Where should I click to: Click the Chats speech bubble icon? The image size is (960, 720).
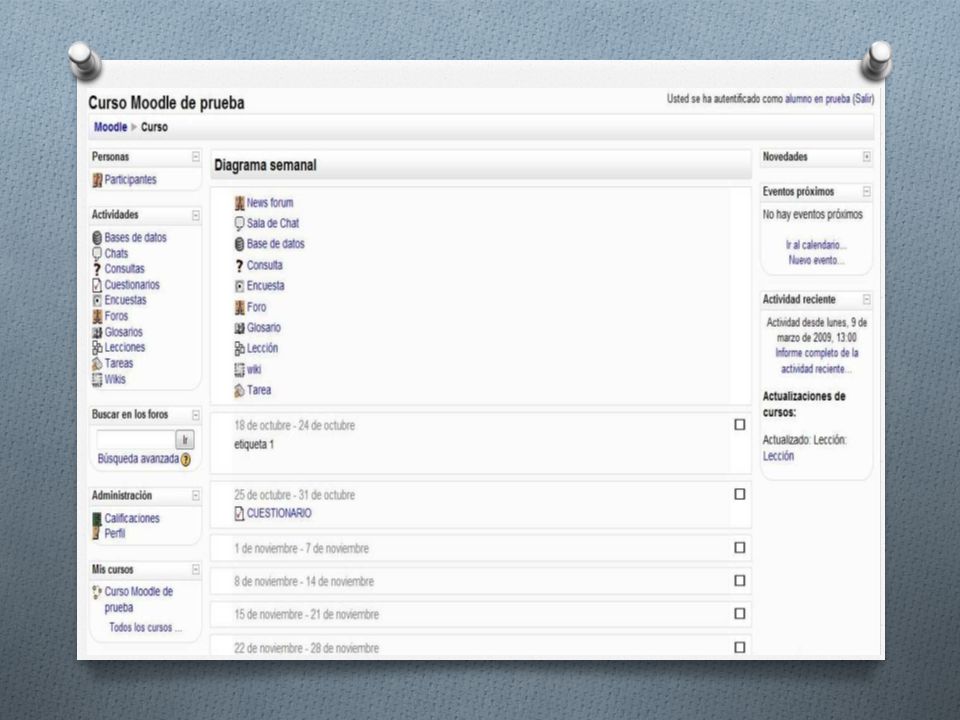97,253
